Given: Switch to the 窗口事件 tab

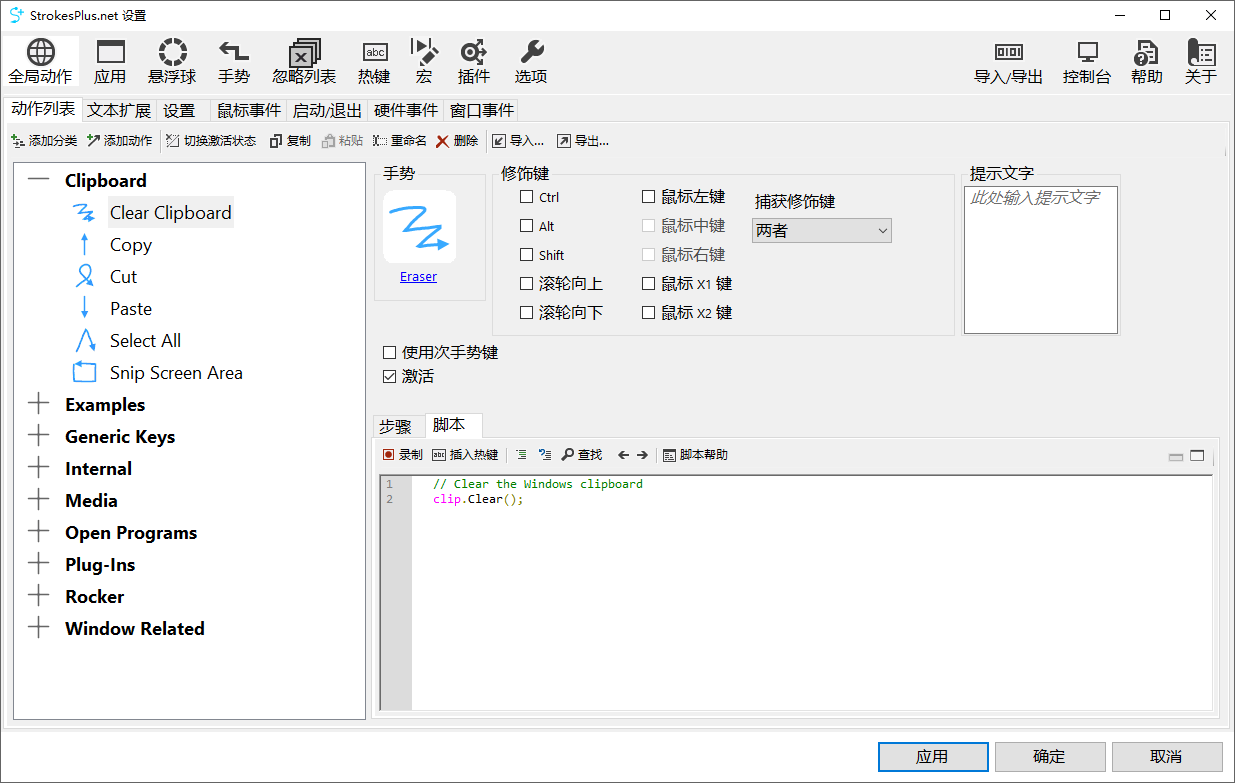Looking at the screenshot, I should click(482, 110).
